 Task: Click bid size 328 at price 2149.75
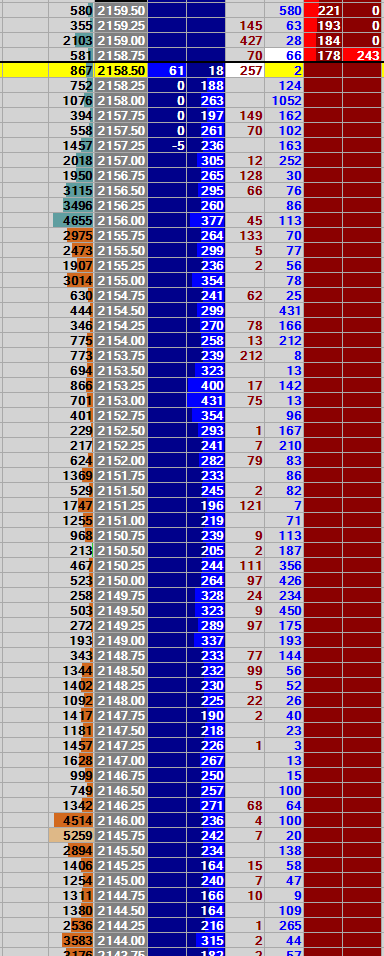206,596
